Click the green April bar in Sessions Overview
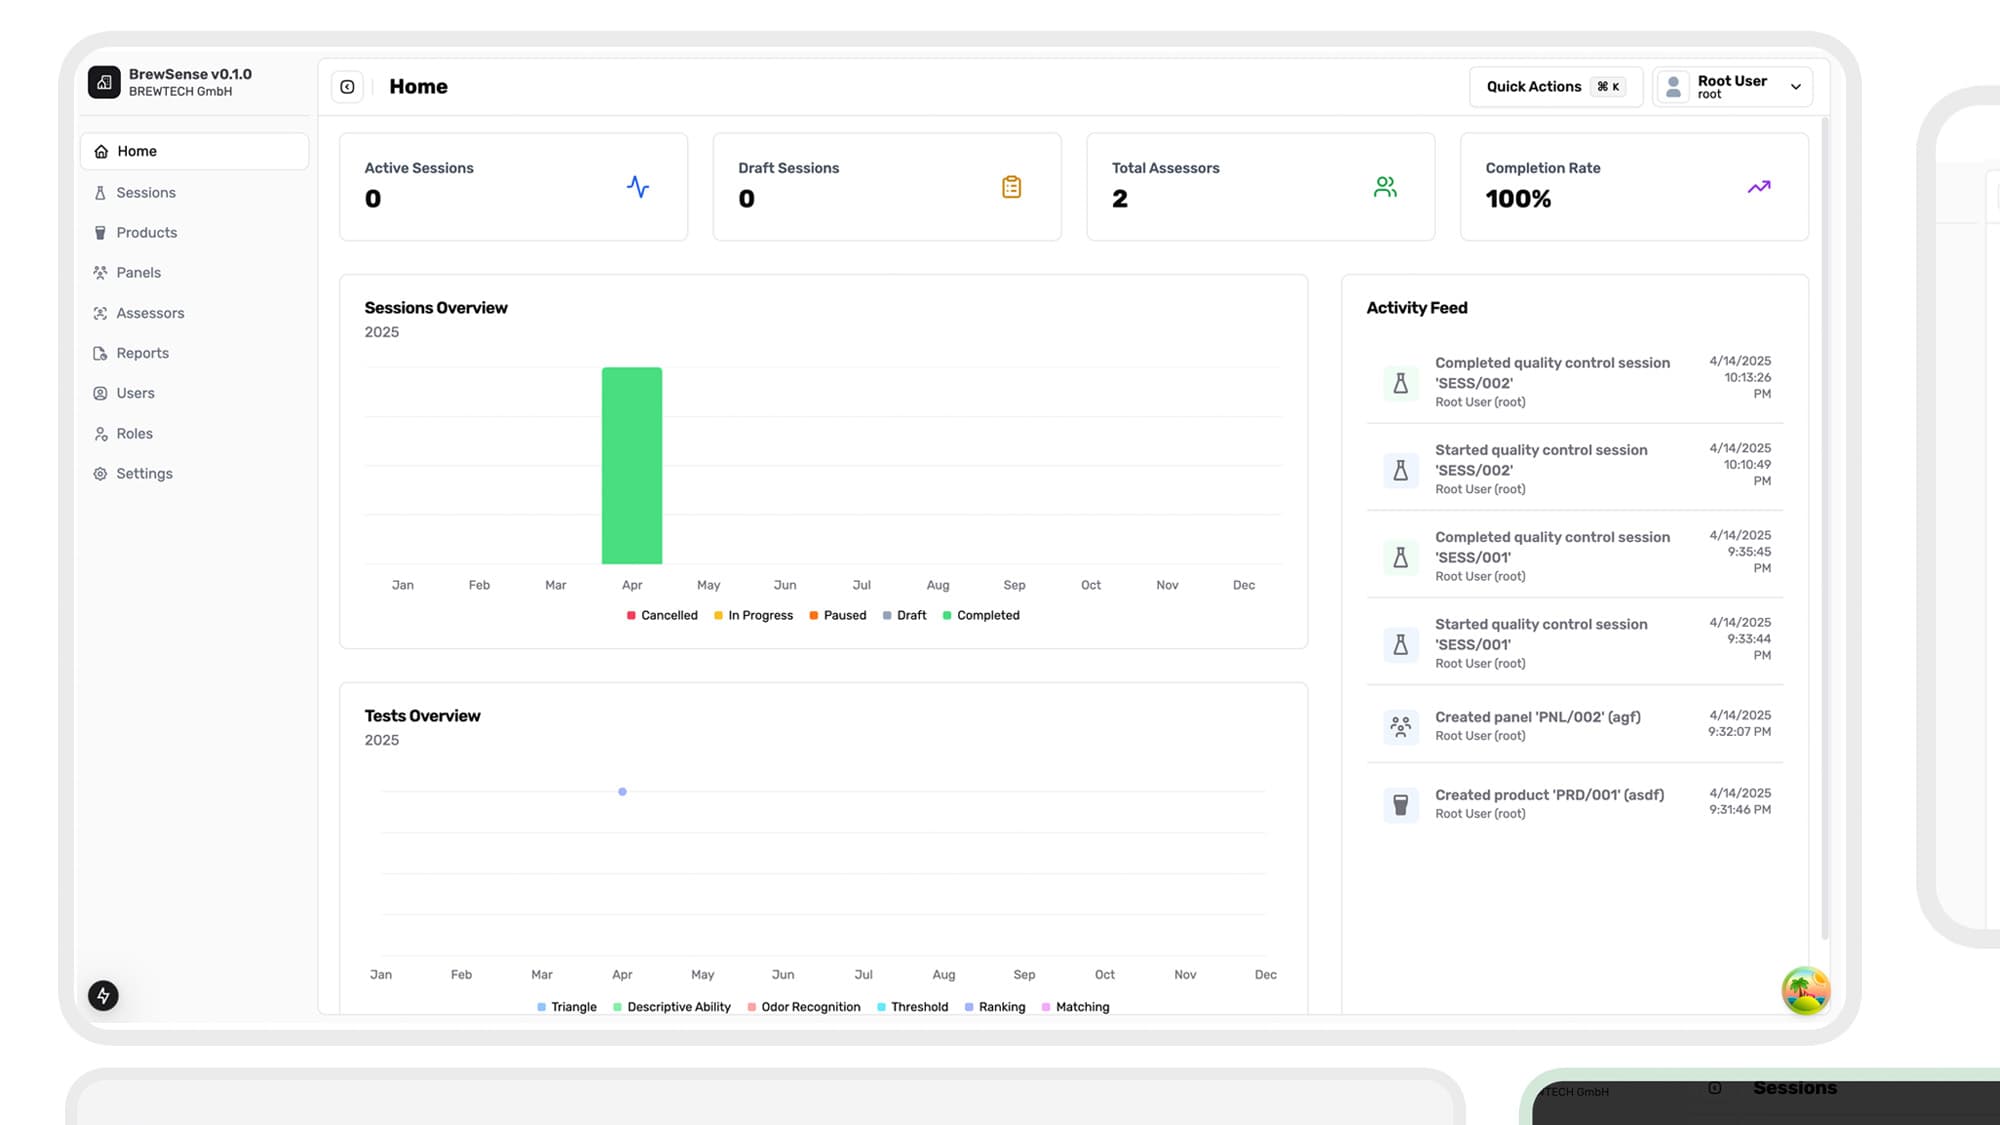This screenshot has height=1125, width=2000. 632,466
